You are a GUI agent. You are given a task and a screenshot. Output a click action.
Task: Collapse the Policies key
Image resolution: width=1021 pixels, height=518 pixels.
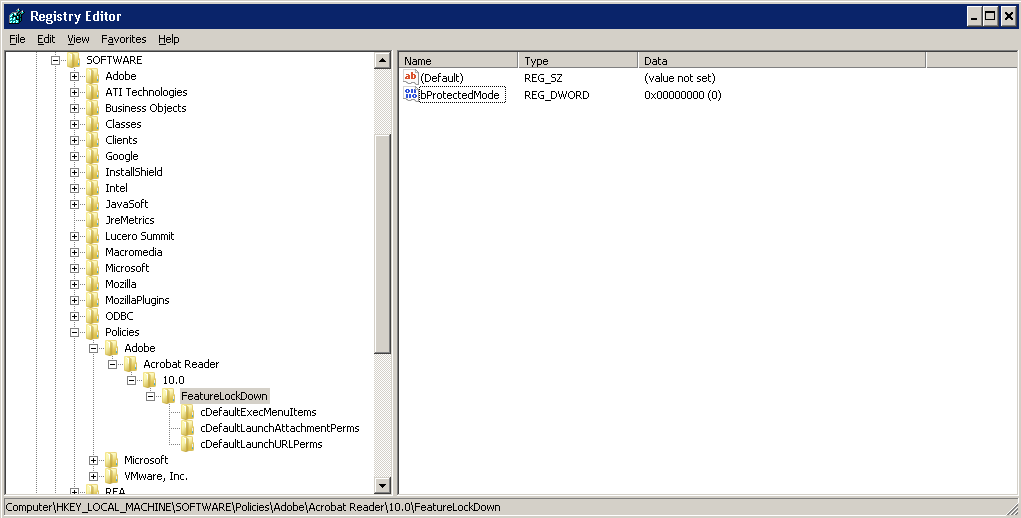pos(74,332)
